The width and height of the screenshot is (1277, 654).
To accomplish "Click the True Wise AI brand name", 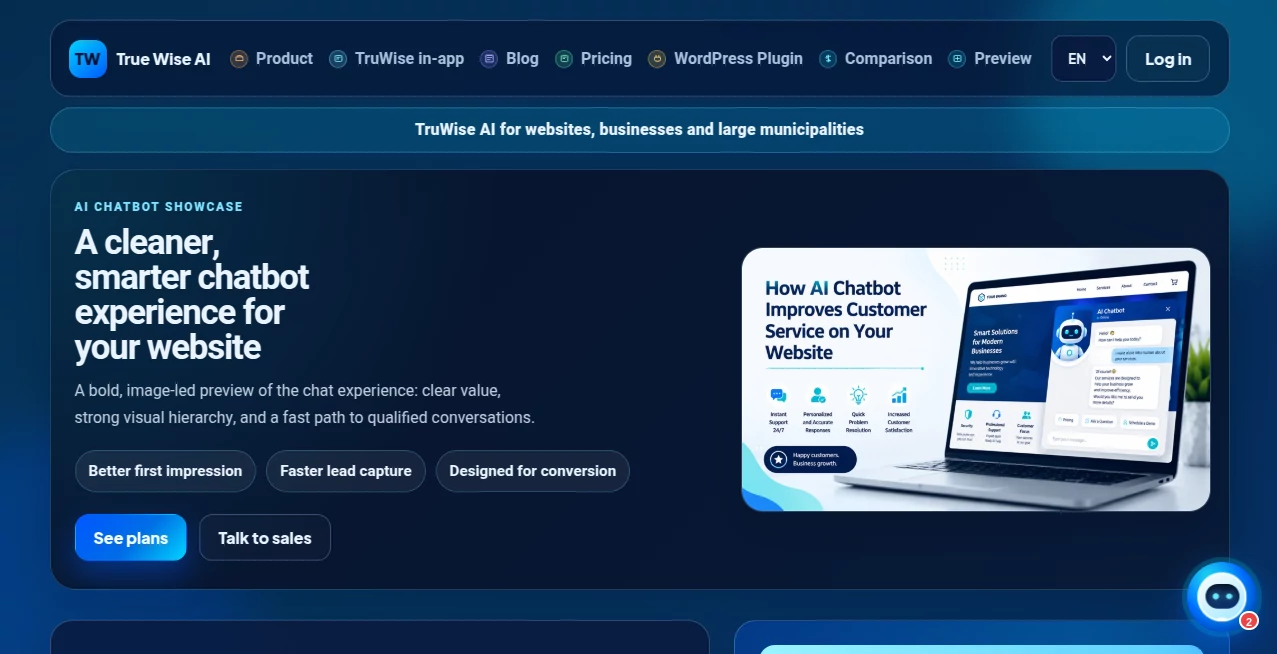I will coord(163,59).
